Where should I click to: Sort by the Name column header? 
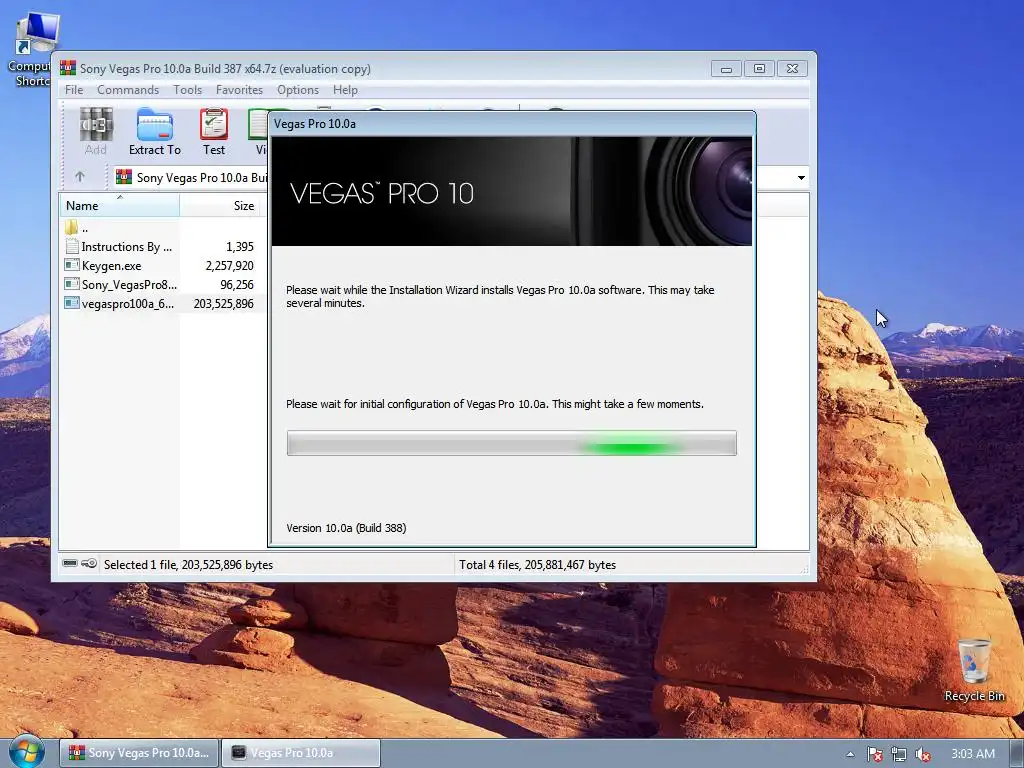click(x=120, y=205)
